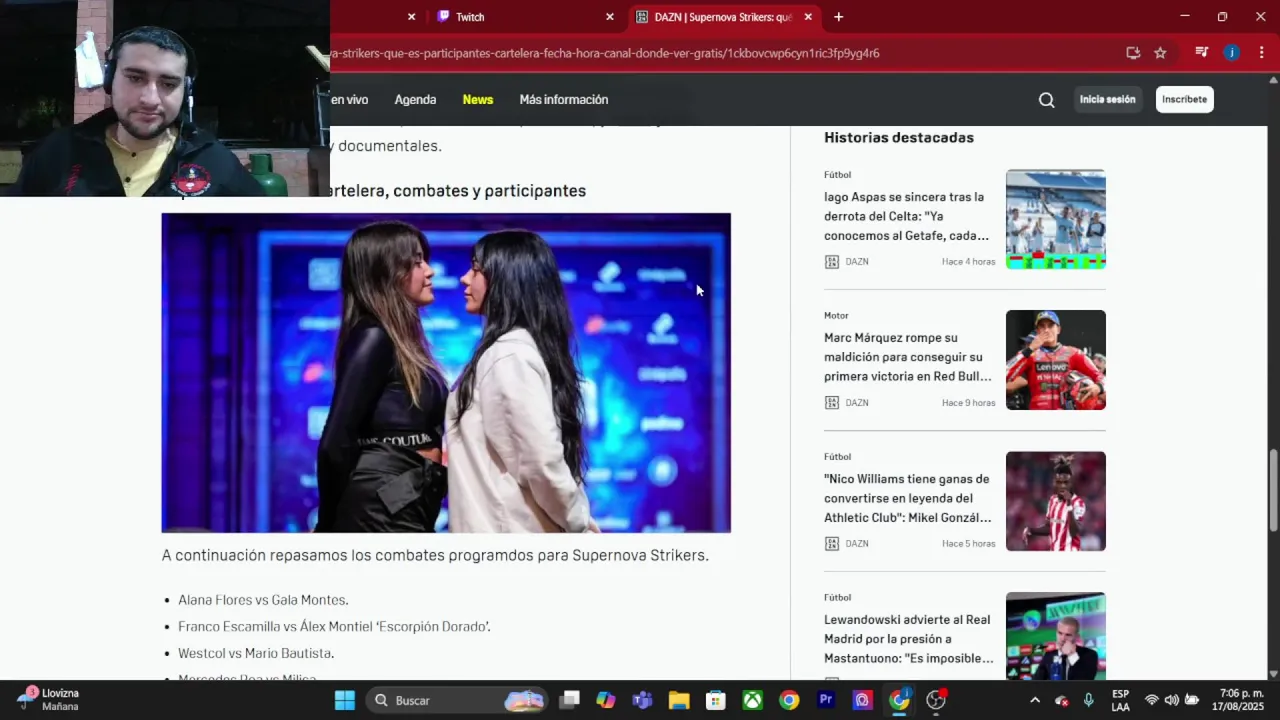
Task: Click the page vertical scrollbar thumb
Action: pos(1273,490)
